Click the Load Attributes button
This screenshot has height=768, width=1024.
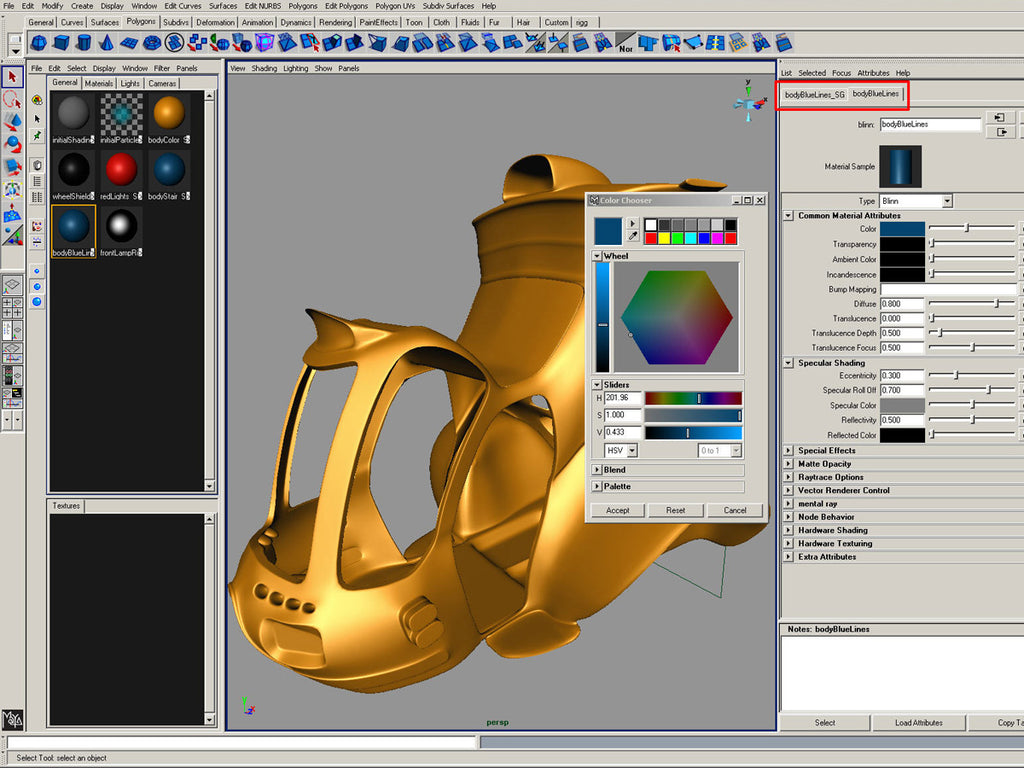(x=918, y=722)
